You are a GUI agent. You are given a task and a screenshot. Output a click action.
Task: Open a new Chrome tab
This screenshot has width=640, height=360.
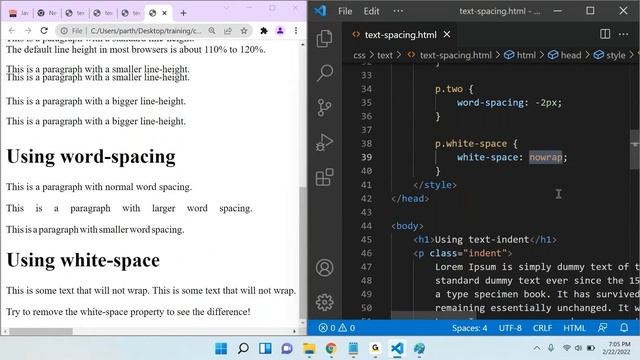[183, 13]
